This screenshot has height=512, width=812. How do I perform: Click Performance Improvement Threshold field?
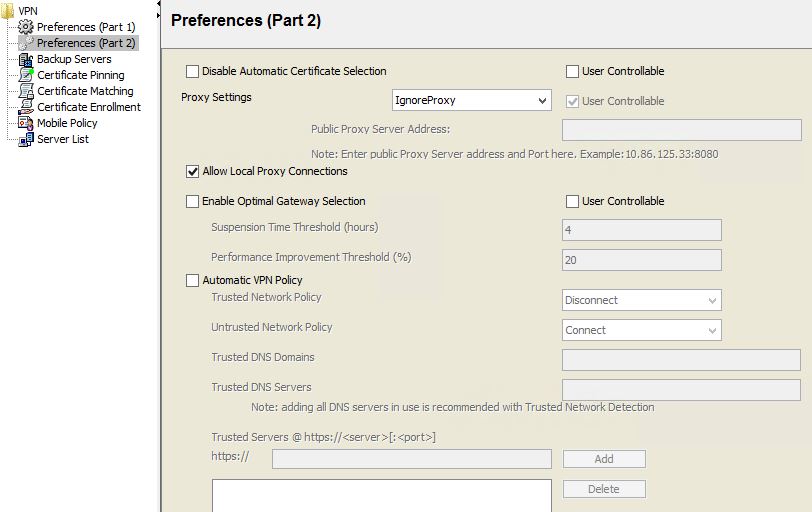pyautogui.click(x=642, y=260)
